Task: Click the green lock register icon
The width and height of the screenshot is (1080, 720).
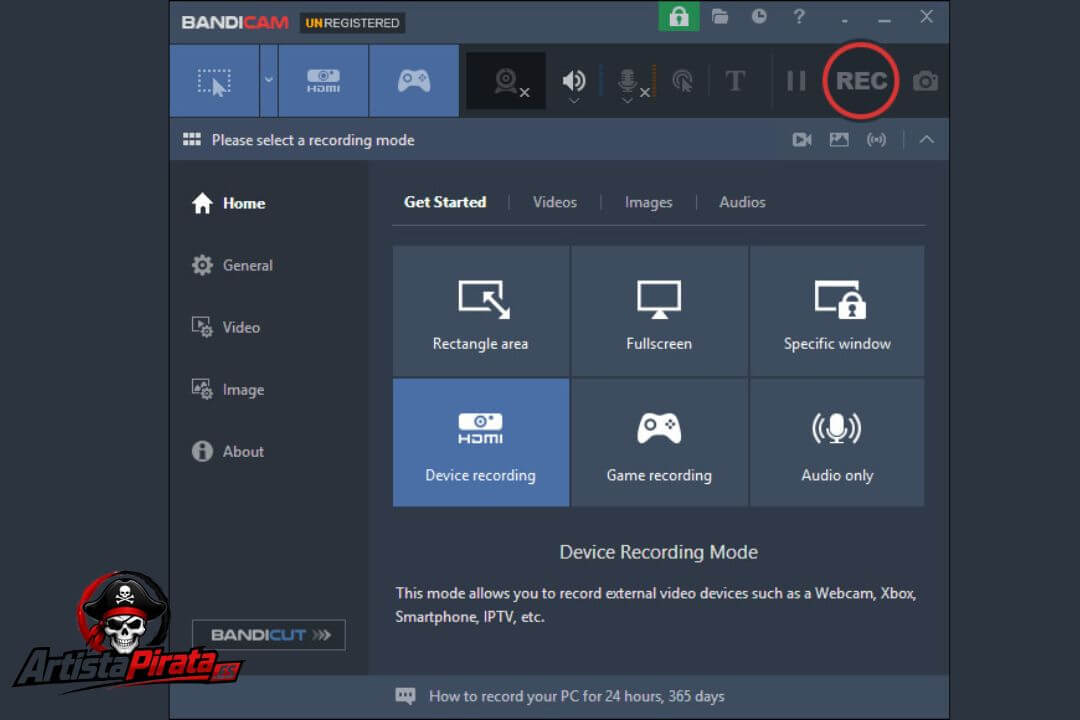Action: pos(679,17)
